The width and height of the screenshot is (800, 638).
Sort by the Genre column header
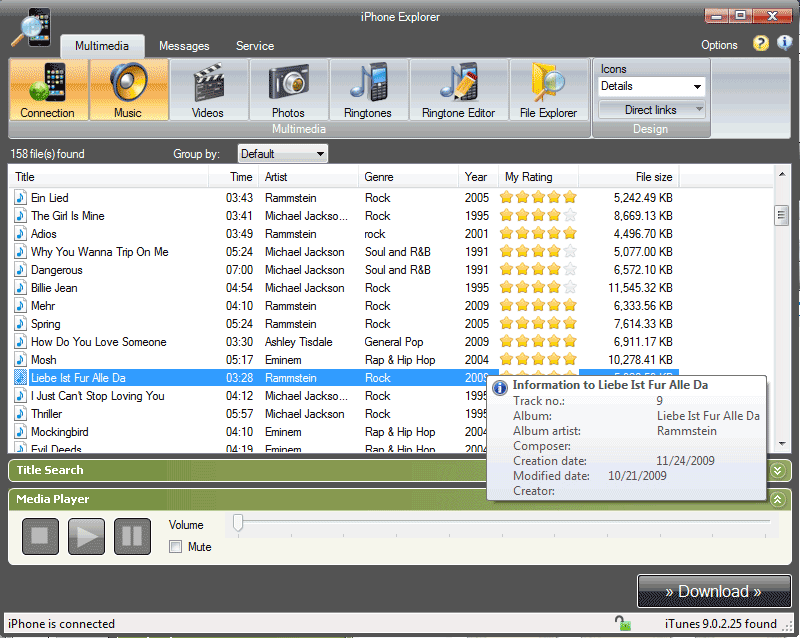409,177
